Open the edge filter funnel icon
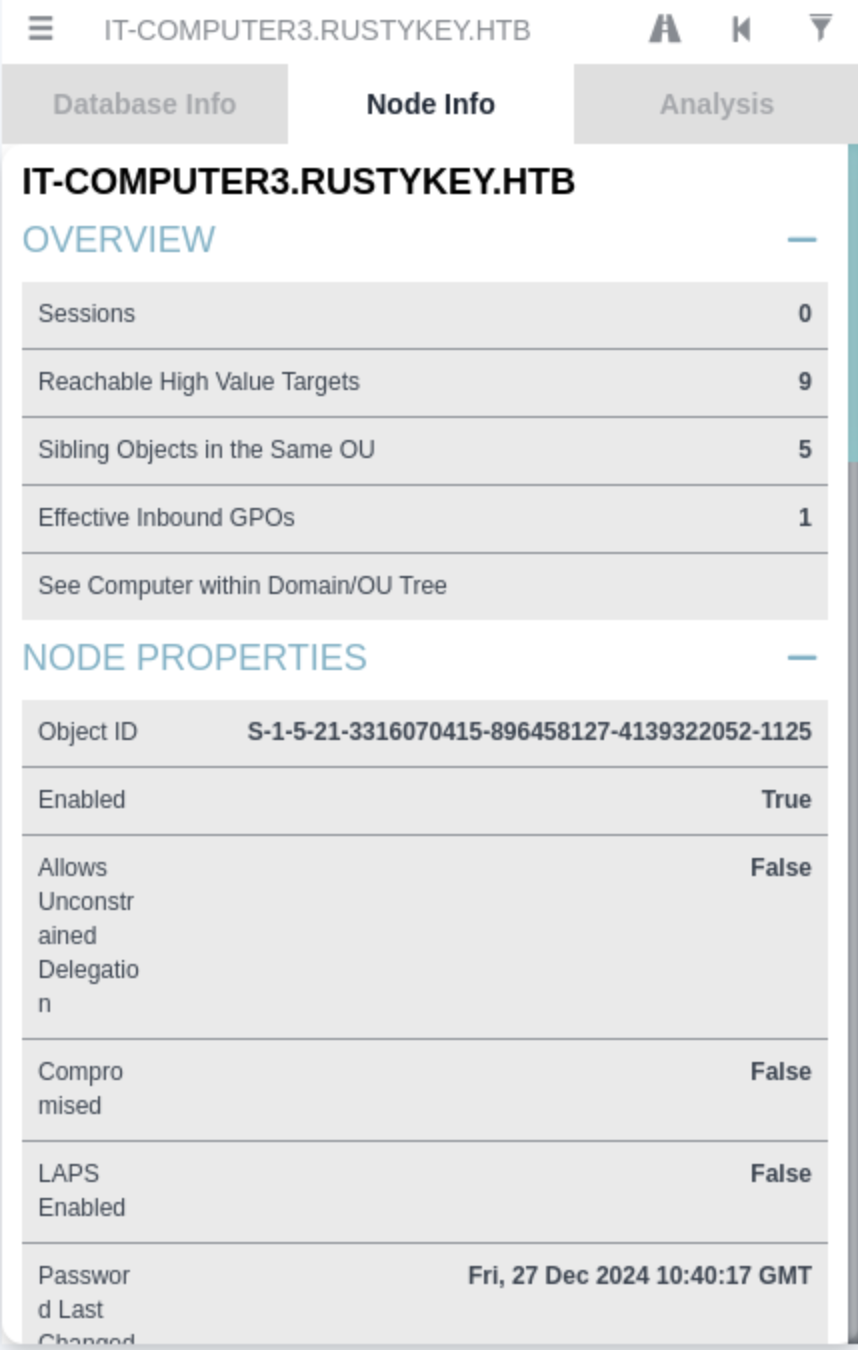This screenshot has height=1350, width=858. pos(820,29)
